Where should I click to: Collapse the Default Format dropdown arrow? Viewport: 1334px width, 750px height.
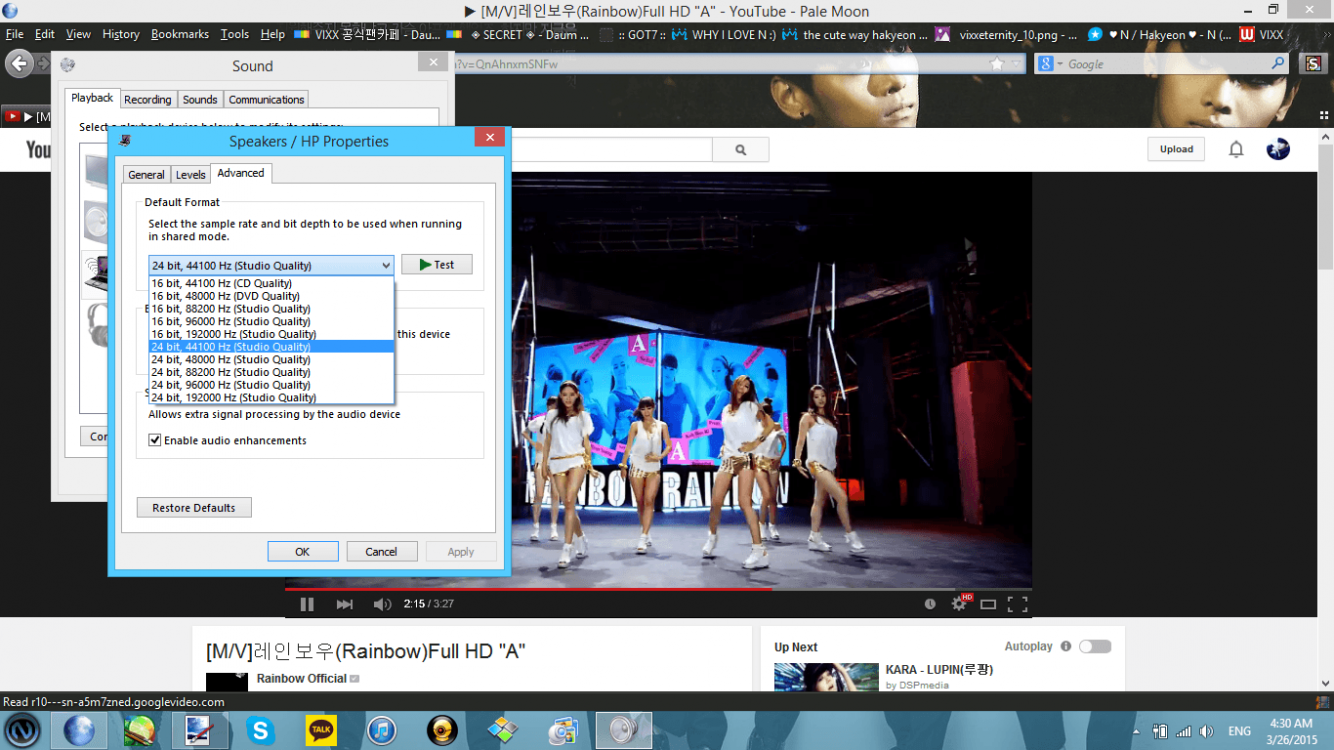pyautogui.click(x=386, y=264)
